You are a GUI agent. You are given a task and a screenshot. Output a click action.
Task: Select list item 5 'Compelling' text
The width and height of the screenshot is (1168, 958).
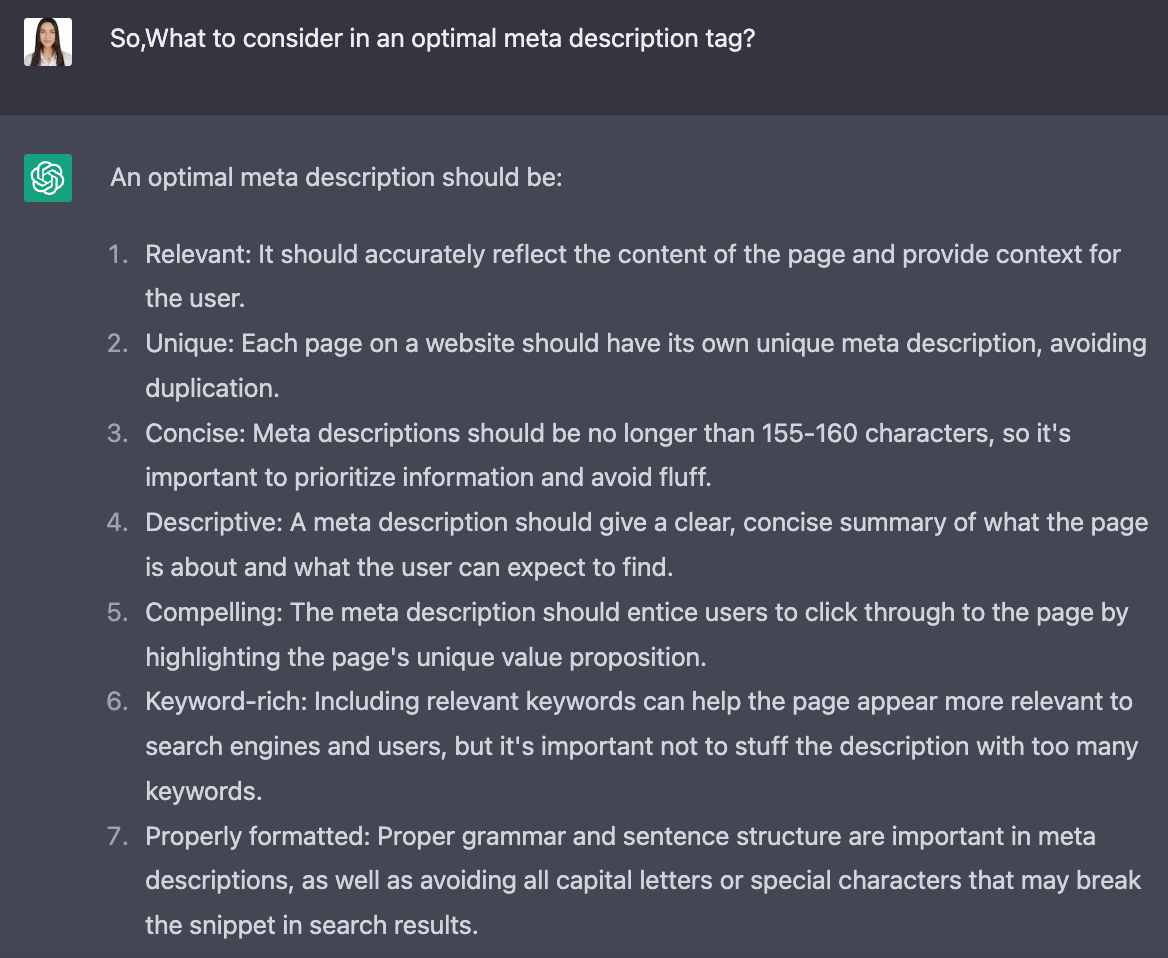[x=637, y=635]
